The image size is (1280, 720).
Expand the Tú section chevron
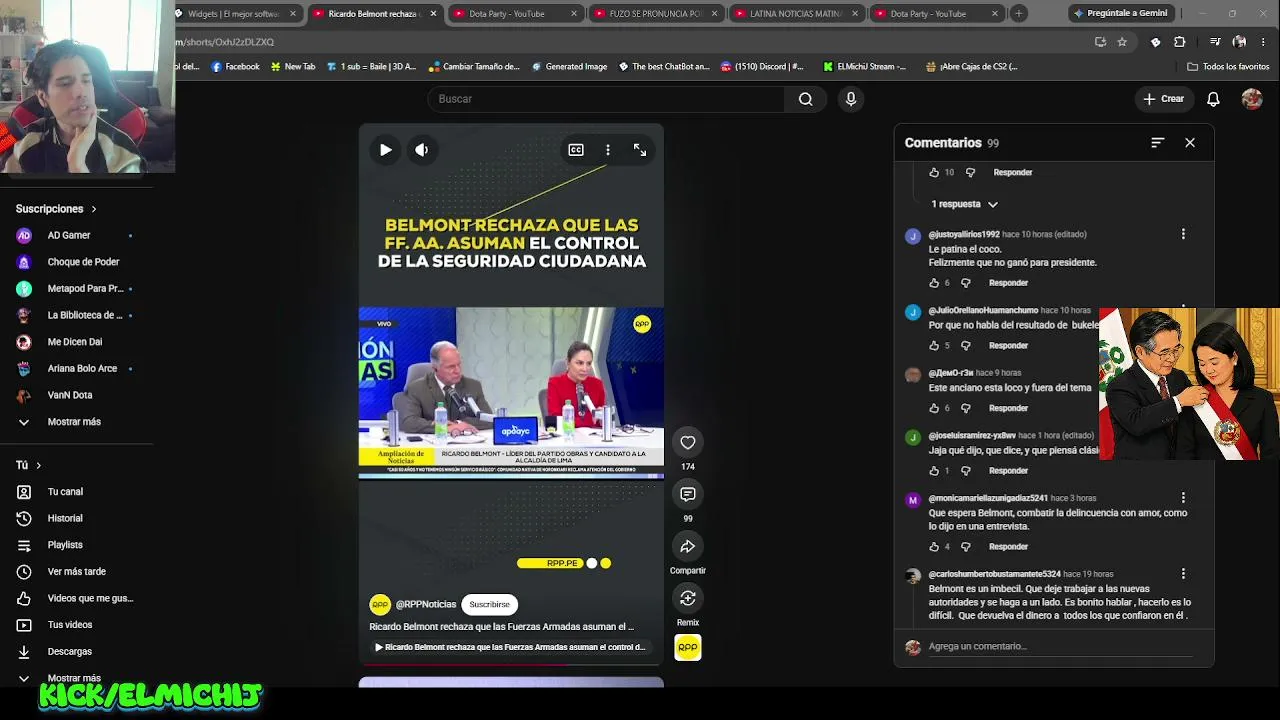click(x=39, y=465)
